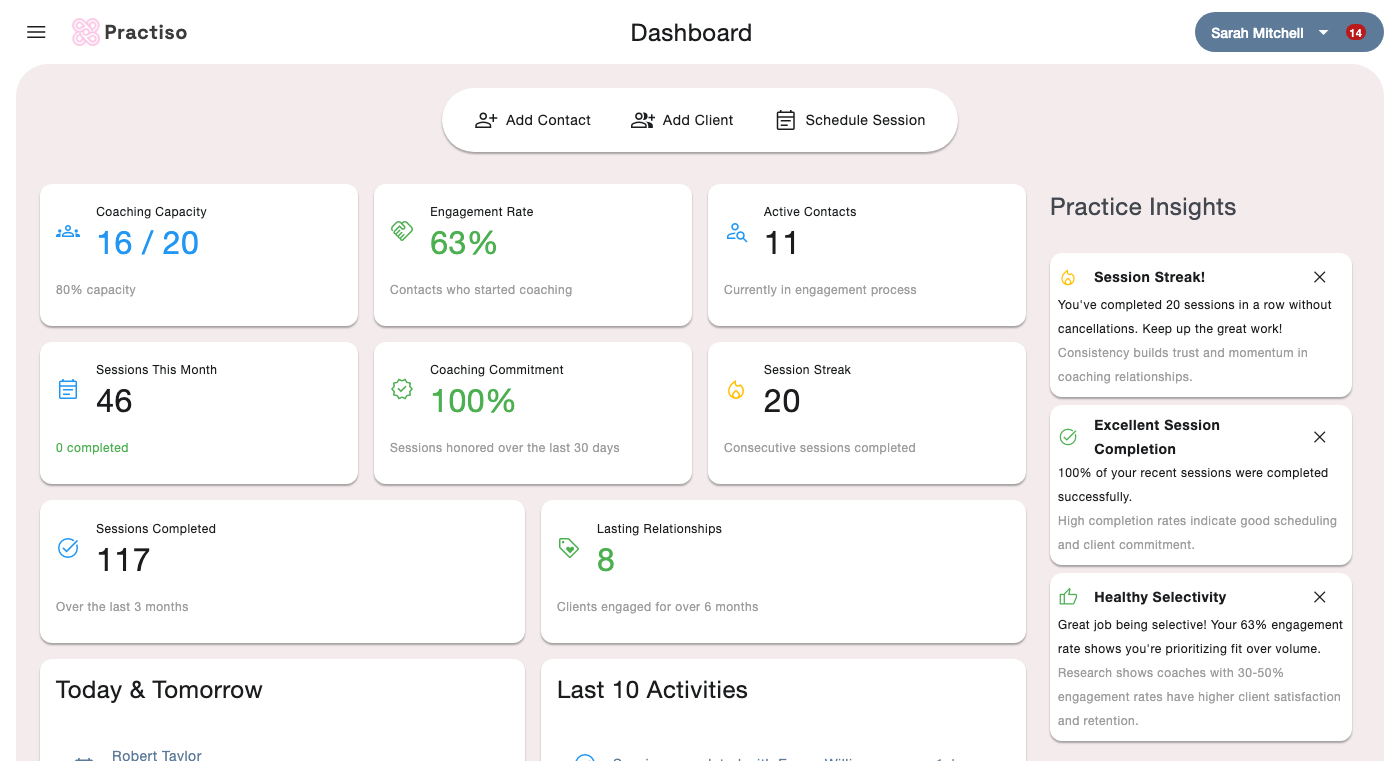
Task: Dismiss the Excellent Session Completion insight
Action: point(1319,437)
